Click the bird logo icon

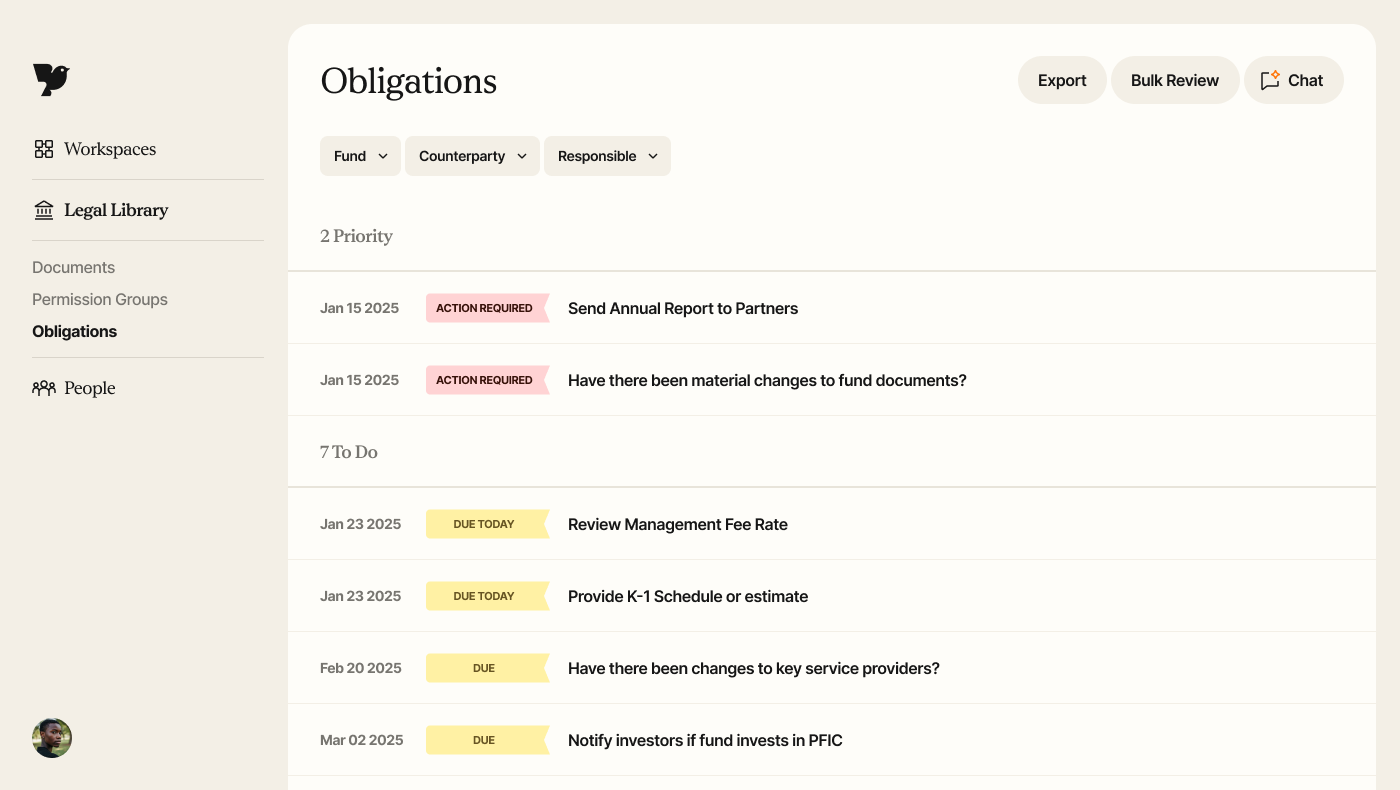[51, 80]
